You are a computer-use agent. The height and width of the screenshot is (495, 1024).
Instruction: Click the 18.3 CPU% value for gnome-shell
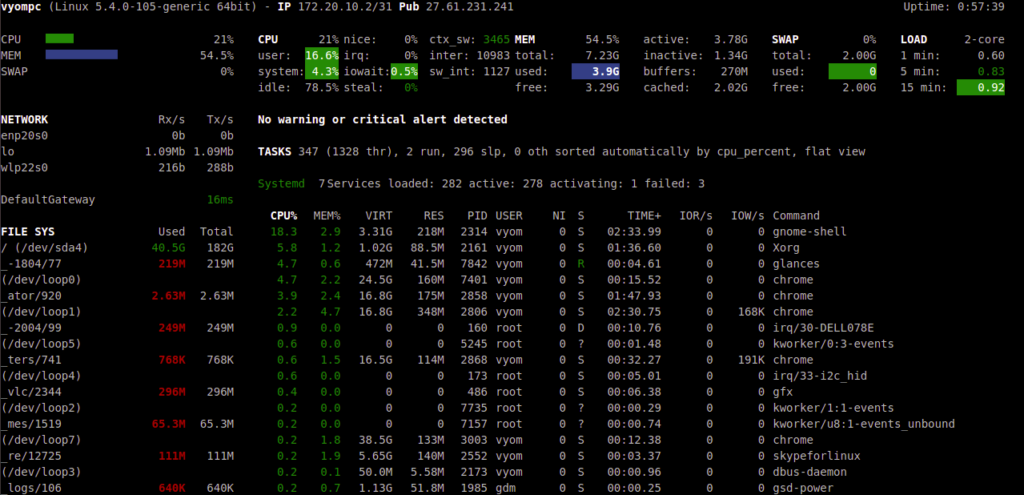tap(283, 232)
